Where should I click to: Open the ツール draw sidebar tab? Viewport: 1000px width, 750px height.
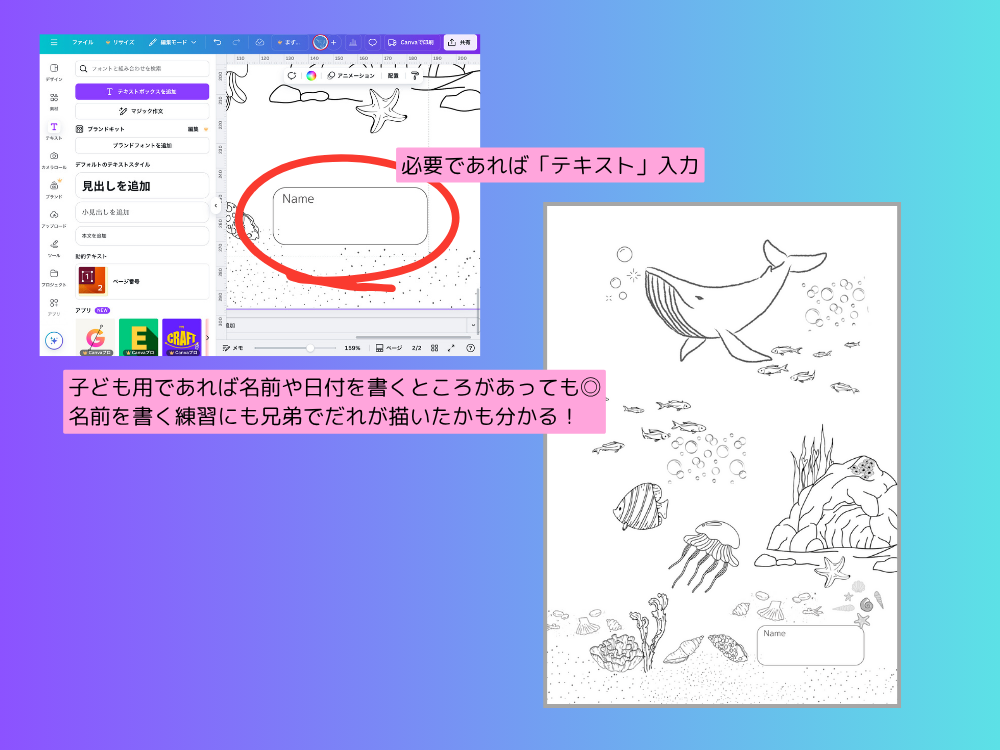[54, 248]
